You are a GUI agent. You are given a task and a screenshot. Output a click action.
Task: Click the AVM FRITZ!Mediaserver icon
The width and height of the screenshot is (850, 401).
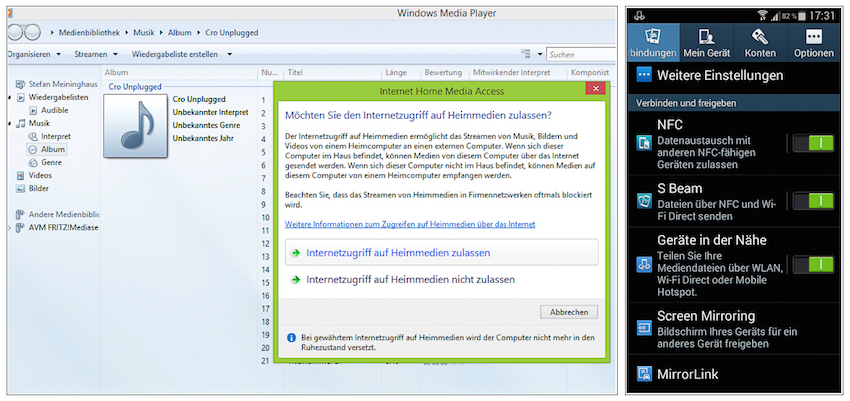(21, 228)
